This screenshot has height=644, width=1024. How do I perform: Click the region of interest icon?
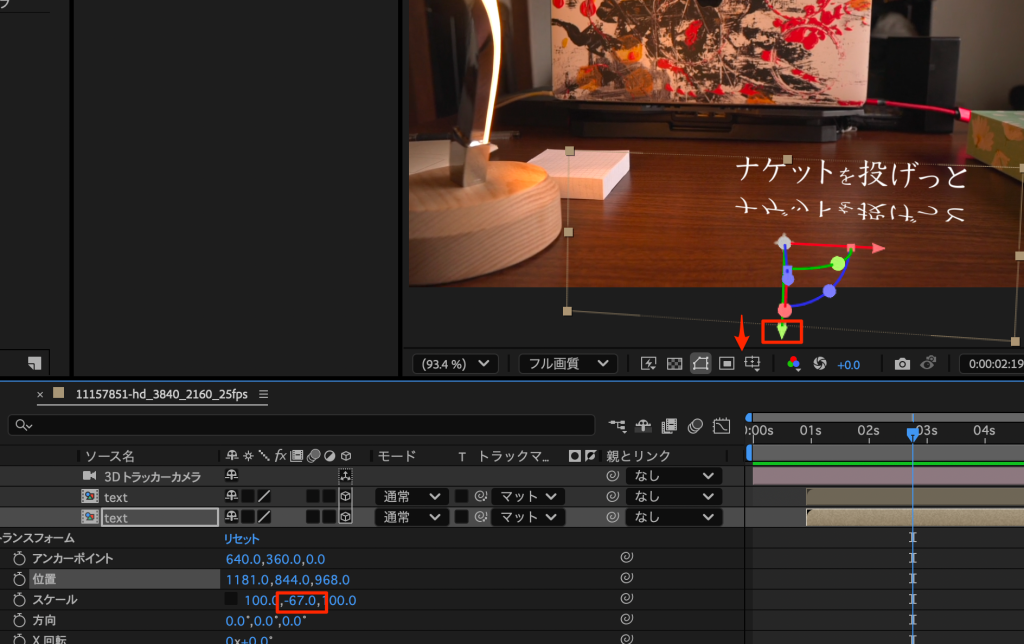click(x=727, y=364)
